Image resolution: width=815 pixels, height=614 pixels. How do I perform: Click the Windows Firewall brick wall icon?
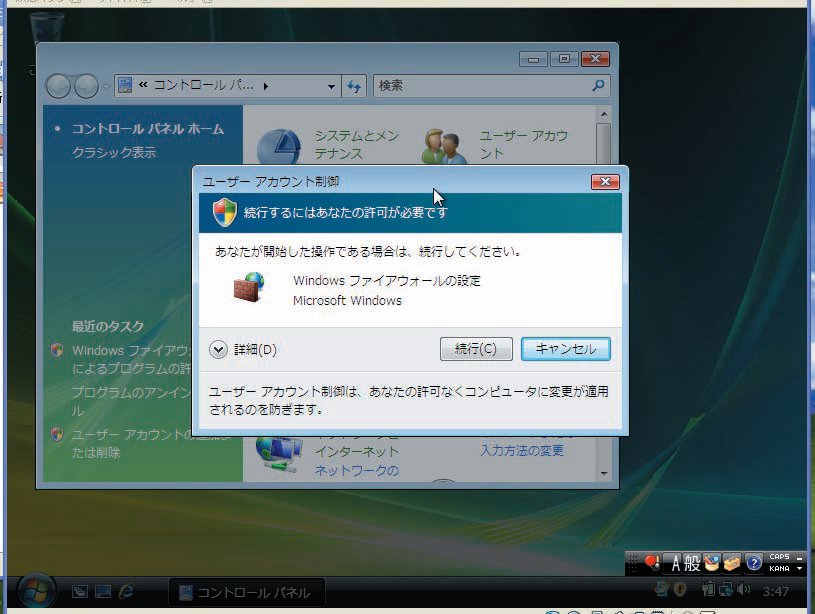pos(249,287)
